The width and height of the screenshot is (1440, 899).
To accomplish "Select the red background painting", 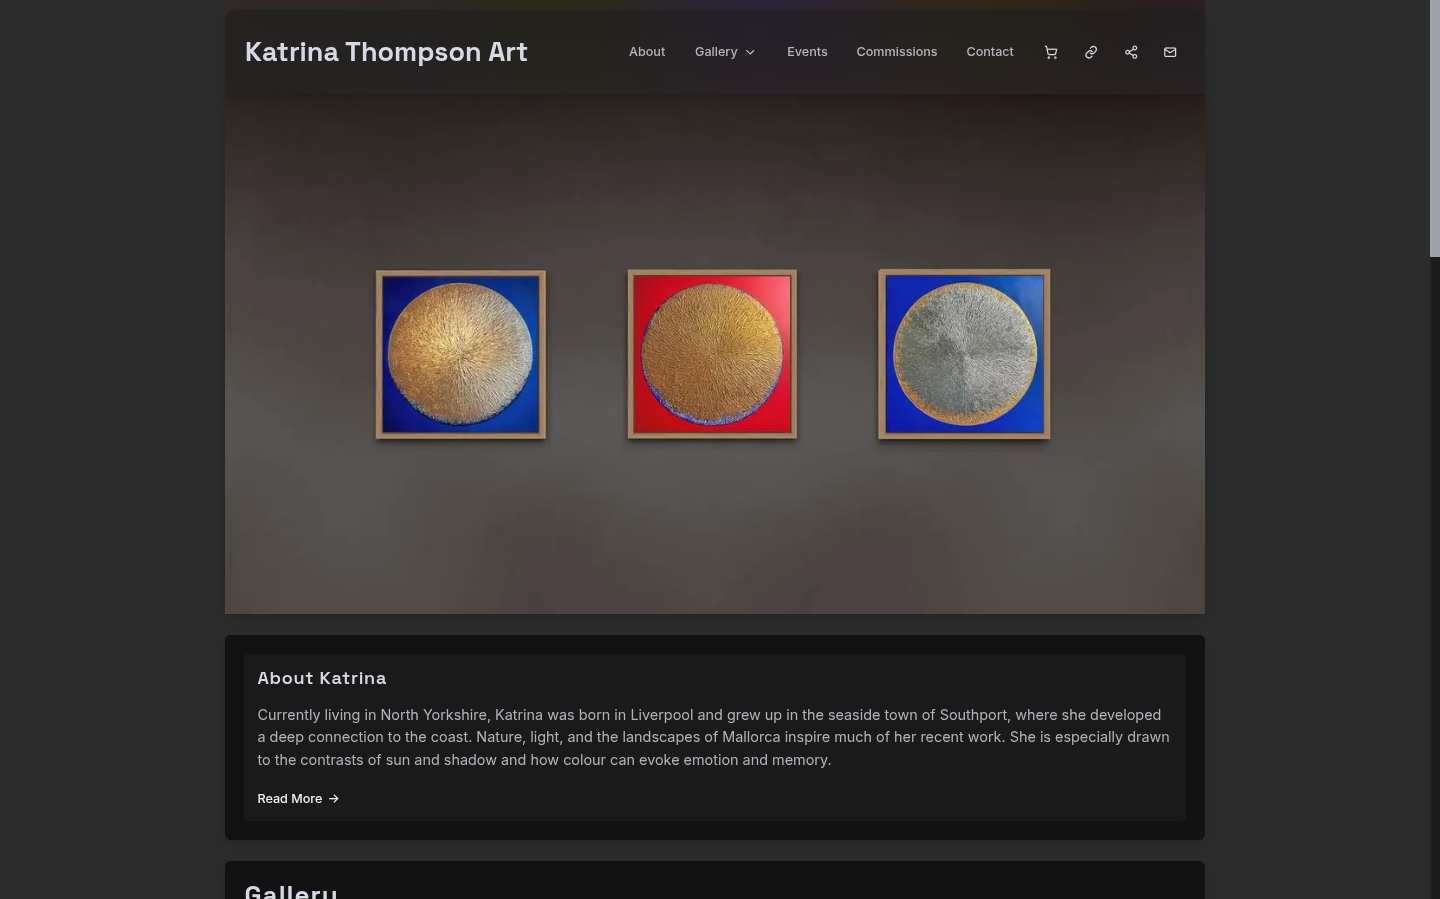I will pos(712,354).
